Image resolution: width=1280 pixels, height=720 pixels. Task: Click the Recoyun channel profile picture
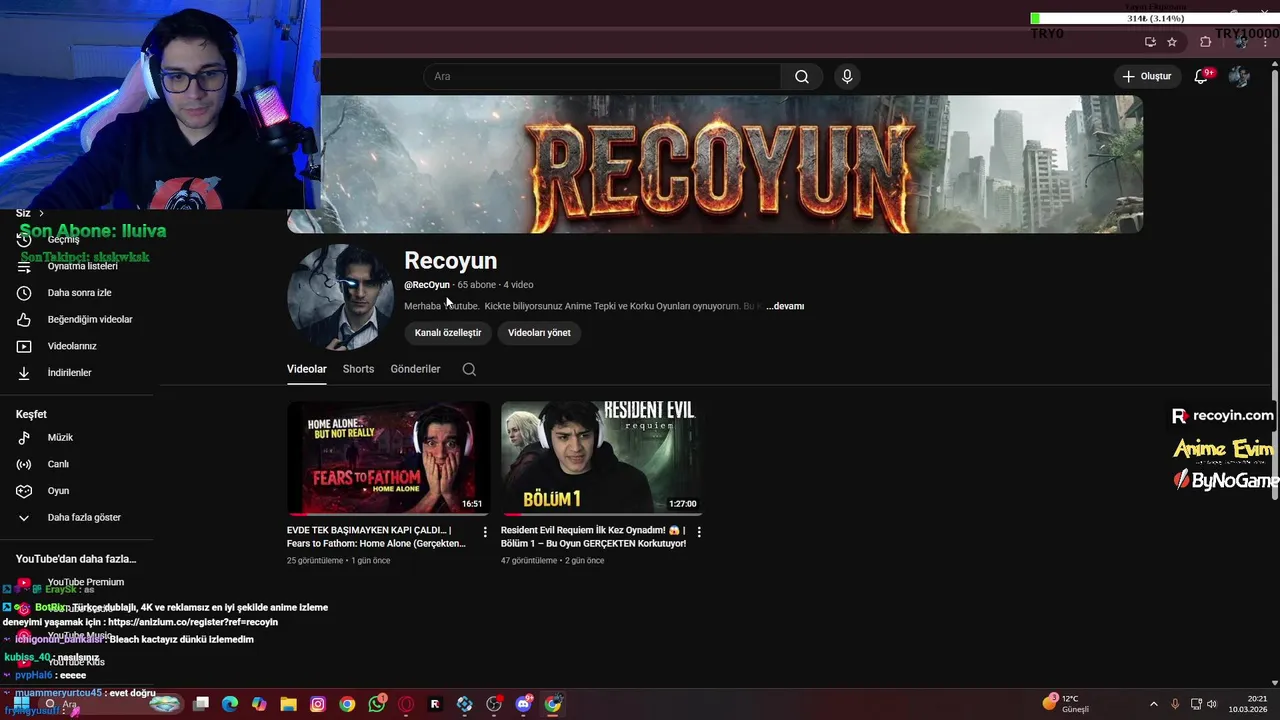click(340, 298)
